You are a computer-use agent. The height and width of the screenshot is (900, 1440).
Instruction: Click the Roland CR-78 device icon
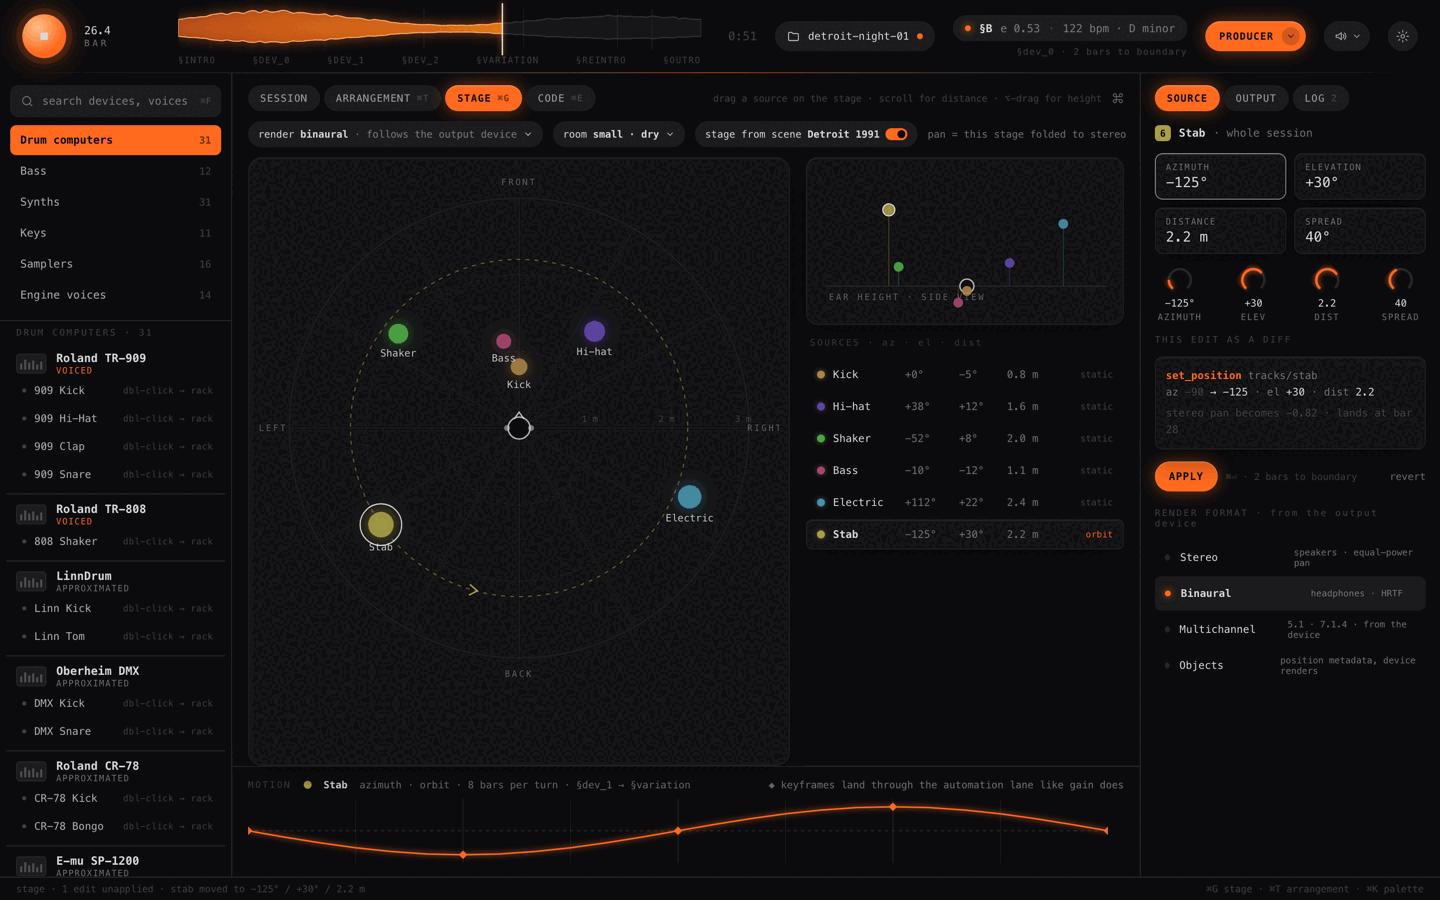(31, 772)
